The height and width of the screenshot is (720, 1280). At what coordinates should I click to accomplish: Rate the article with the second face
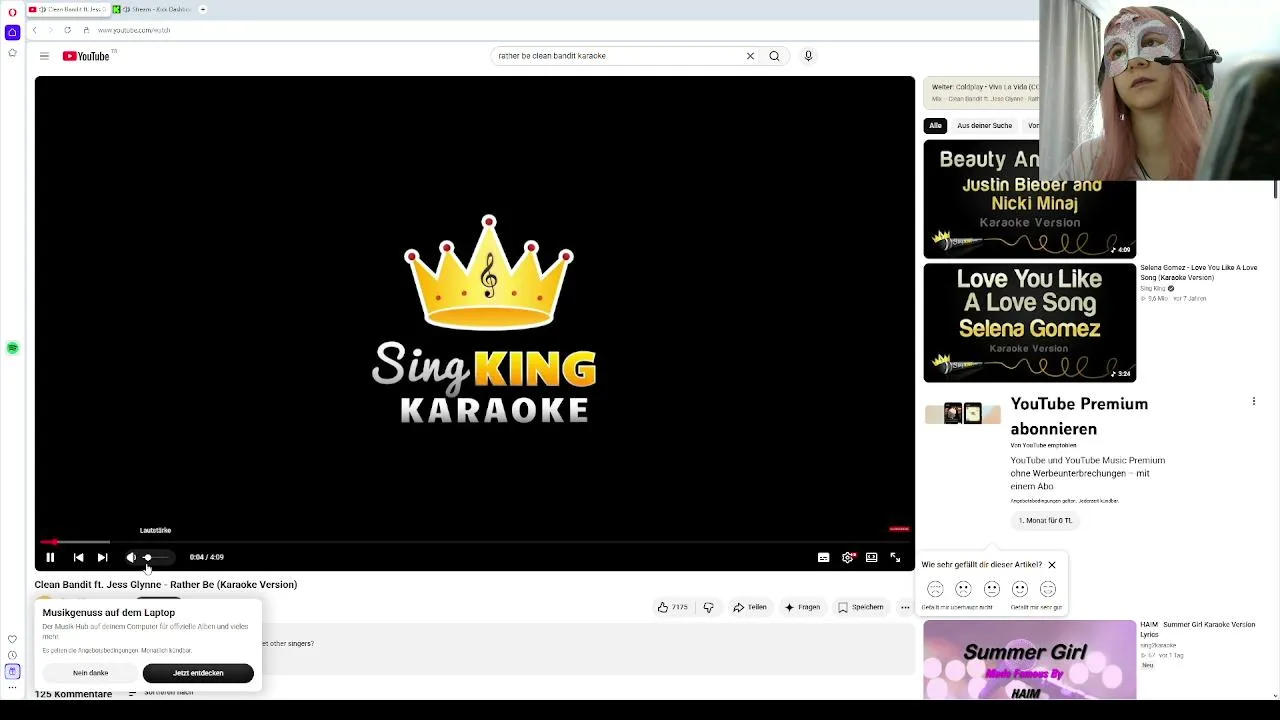(963, 589)
